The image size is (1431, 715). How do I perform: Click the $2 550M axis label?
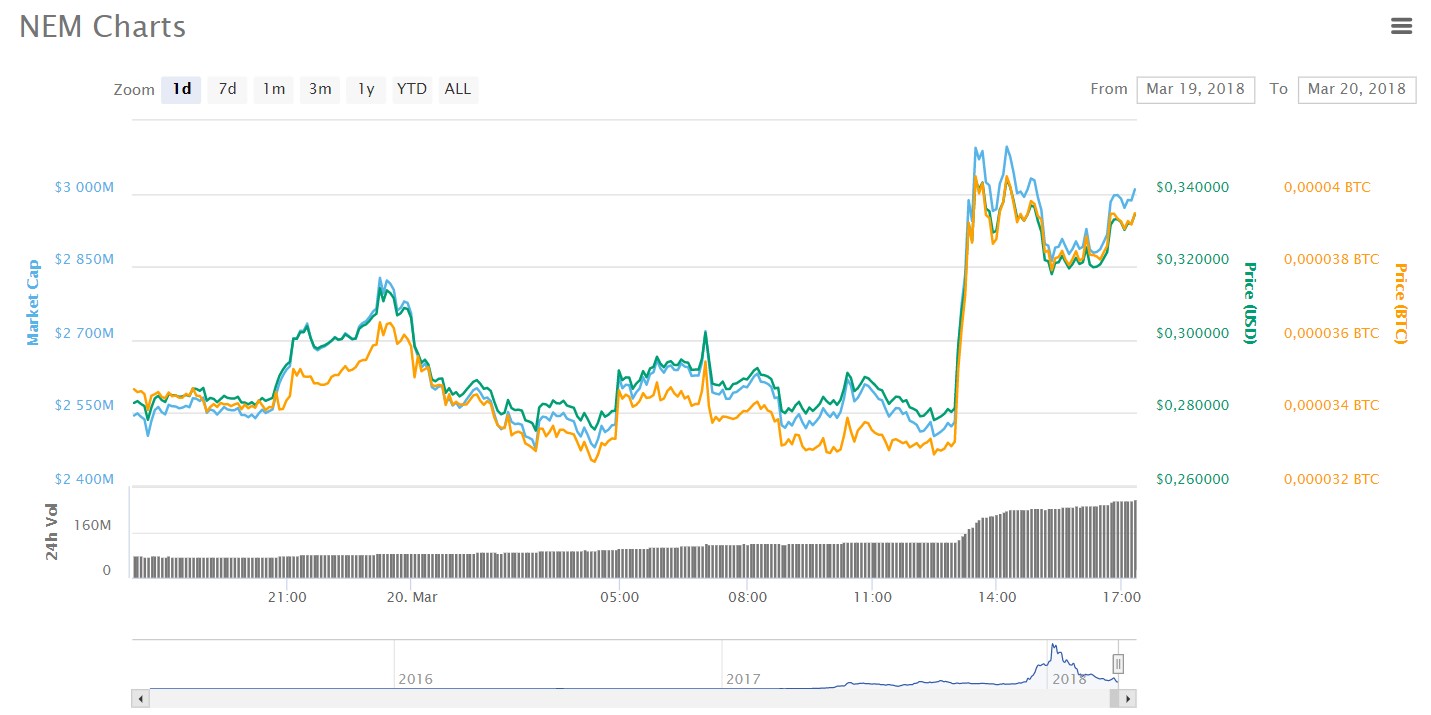[85, 406]
